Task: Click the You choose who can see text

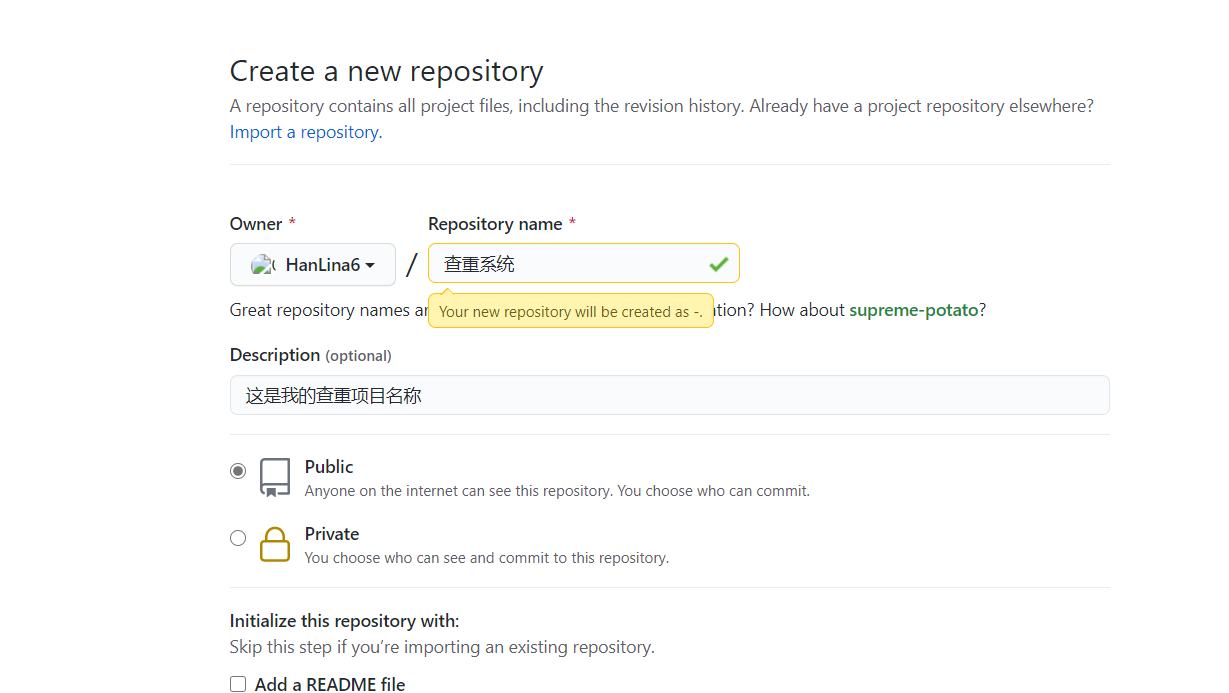Action: pos(487,558)
